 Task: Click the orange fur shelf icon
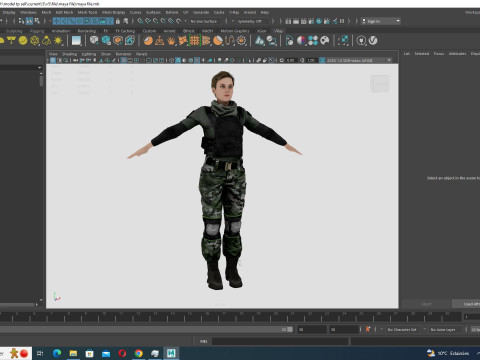coord(171,41)
